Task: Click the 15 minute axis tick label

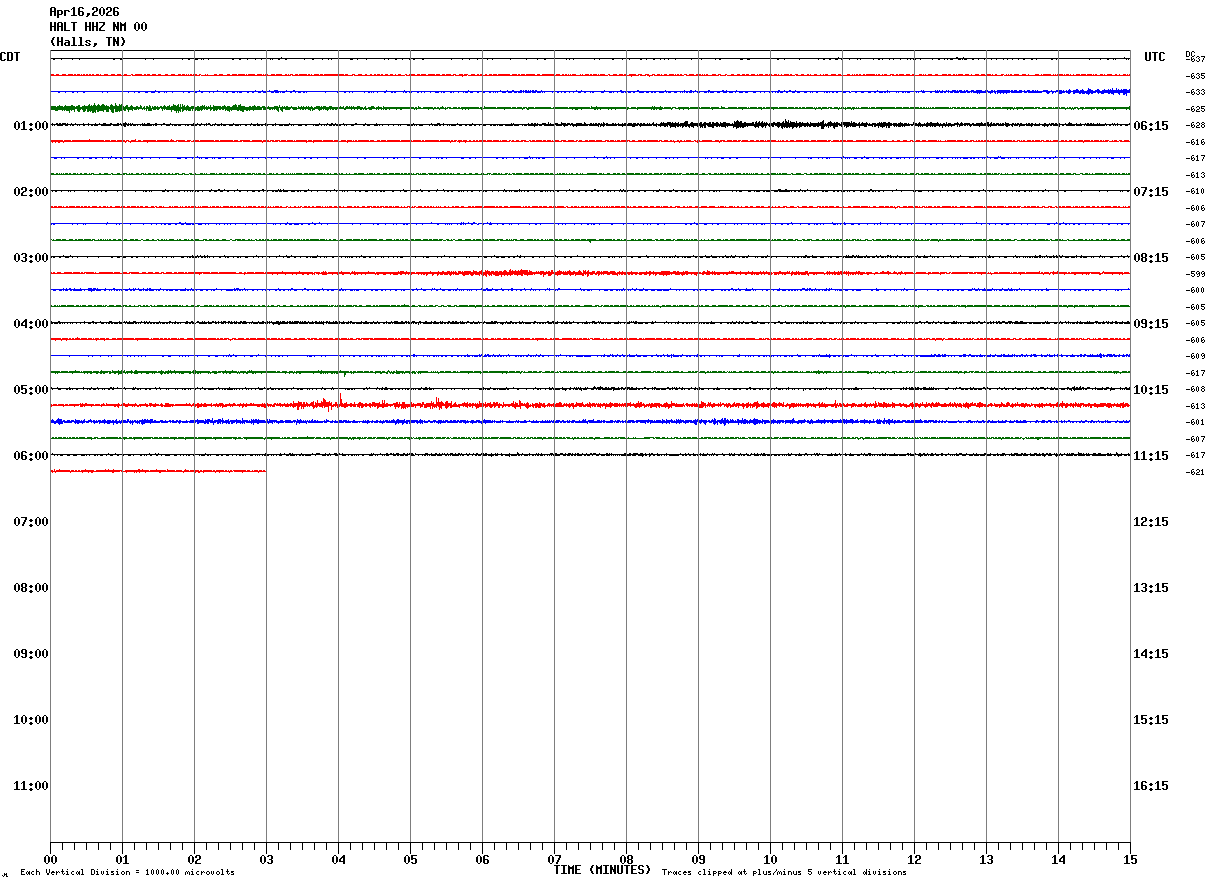Action: click(1130, 860)
